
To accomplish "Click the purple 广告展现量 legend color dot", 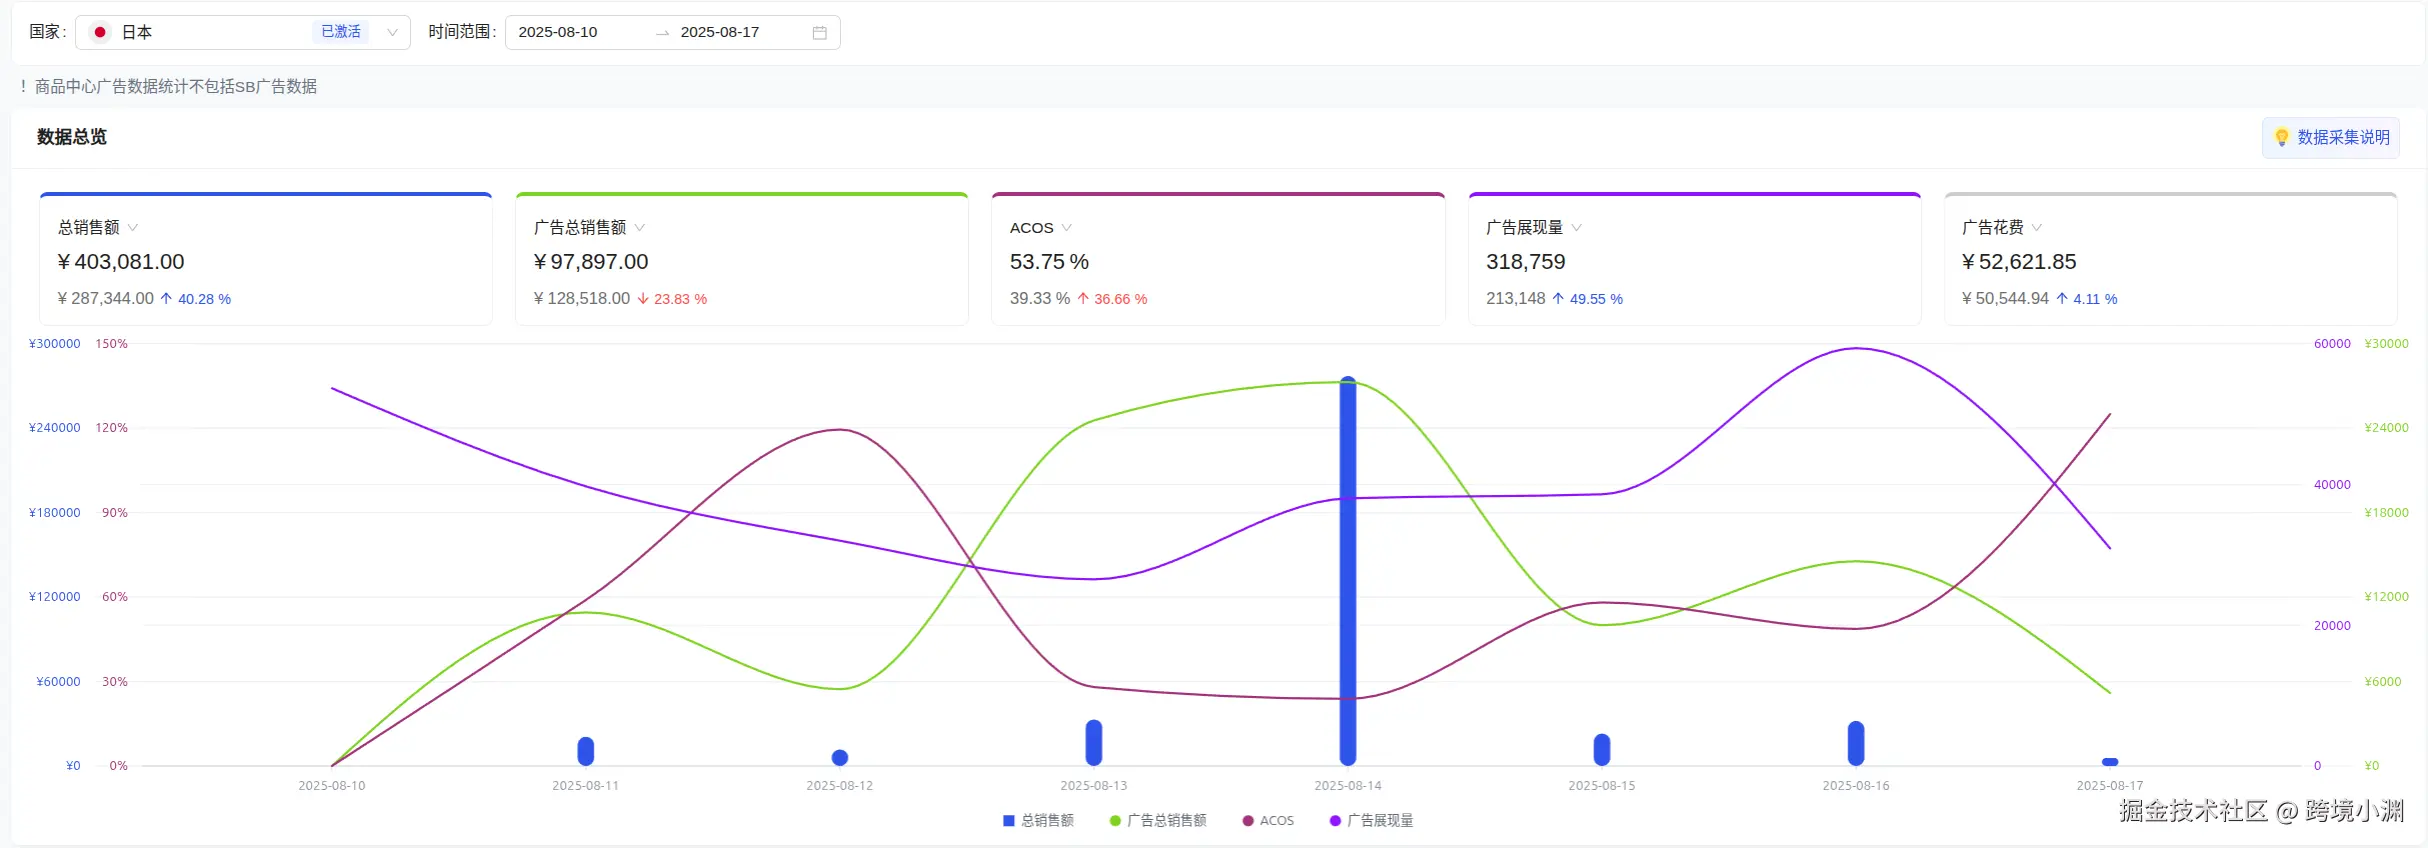I will (x=1335, y=821).
